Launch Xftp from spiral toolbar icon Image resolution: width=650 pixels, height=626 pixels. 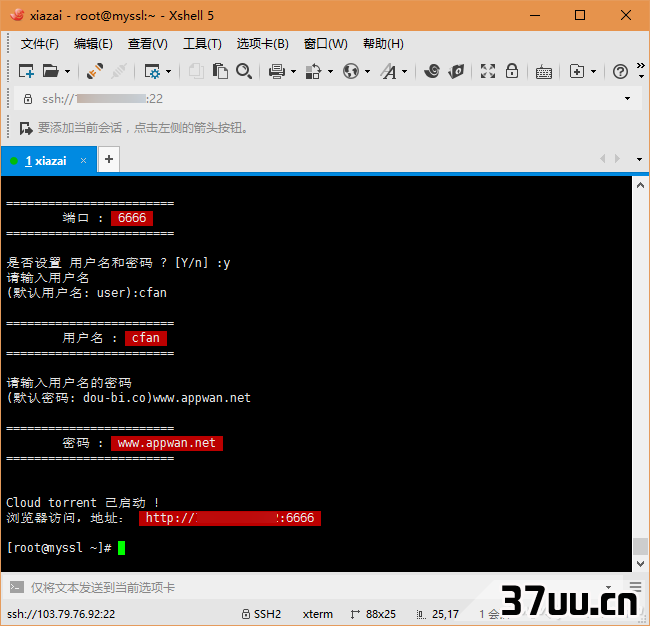pos(432,71)
